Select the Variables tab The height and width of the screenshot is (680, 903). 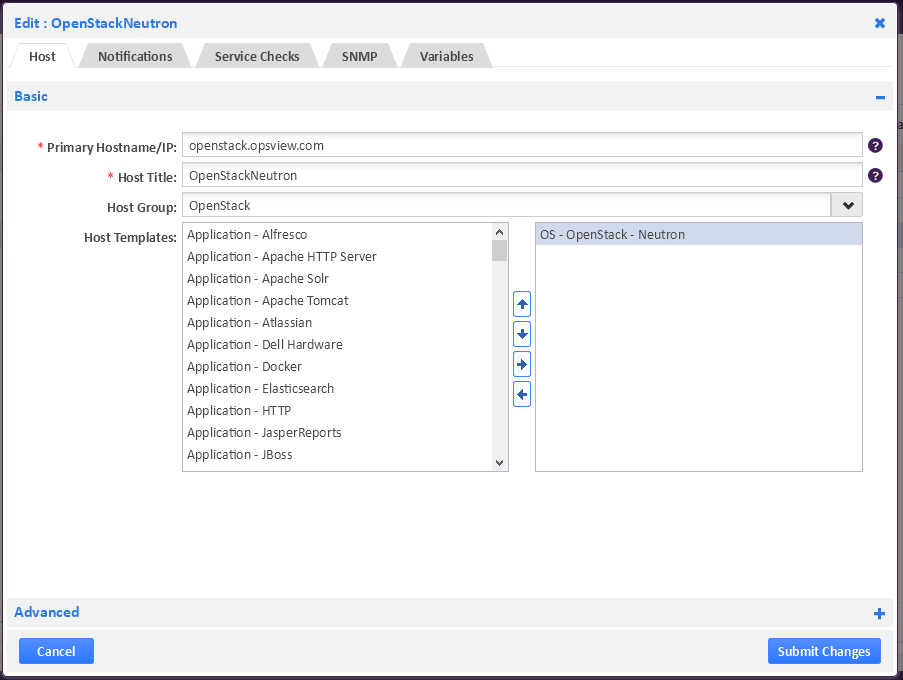click(x=446, y=56)
